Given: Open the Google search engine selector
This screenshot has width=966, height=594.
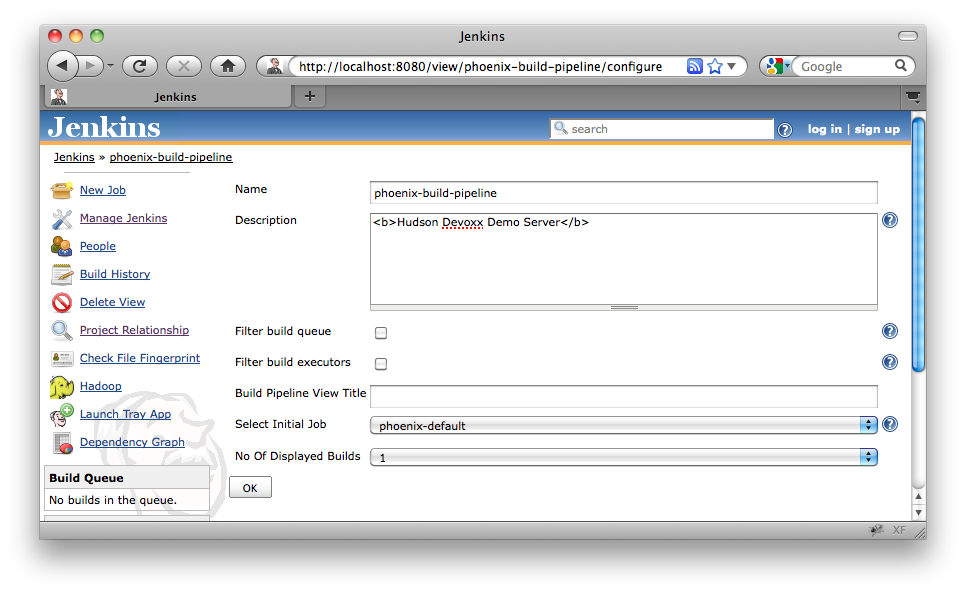Looking at the screenshot, I should pos(778,66).
